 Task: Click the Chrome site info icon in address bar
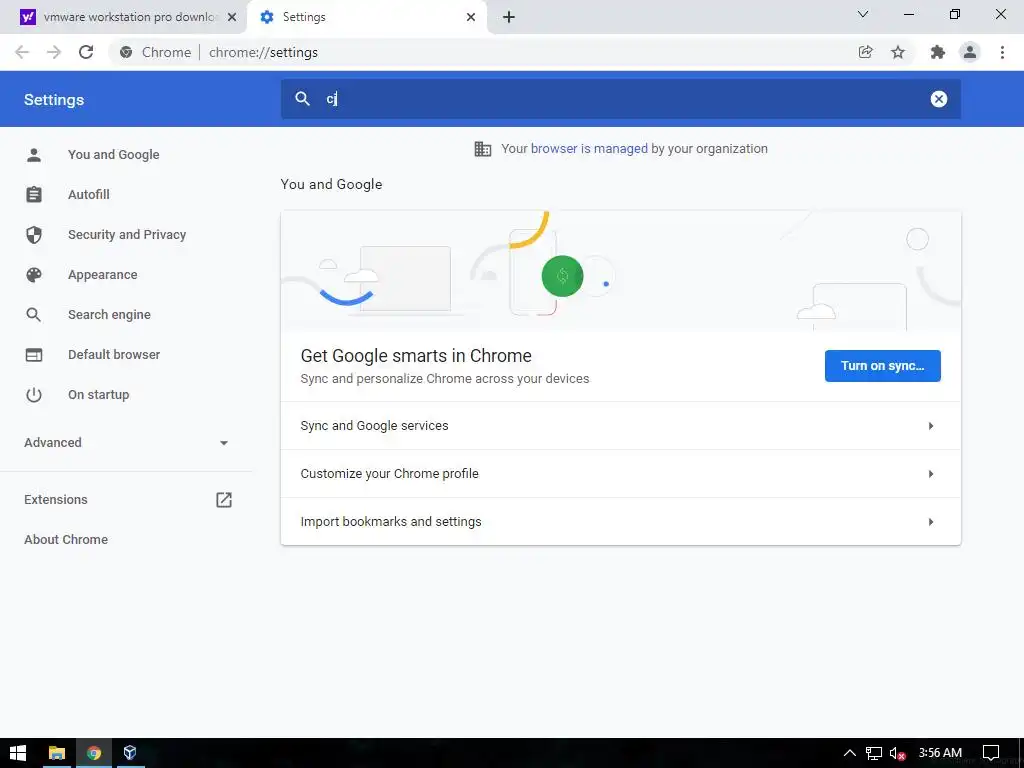[126, 52]
